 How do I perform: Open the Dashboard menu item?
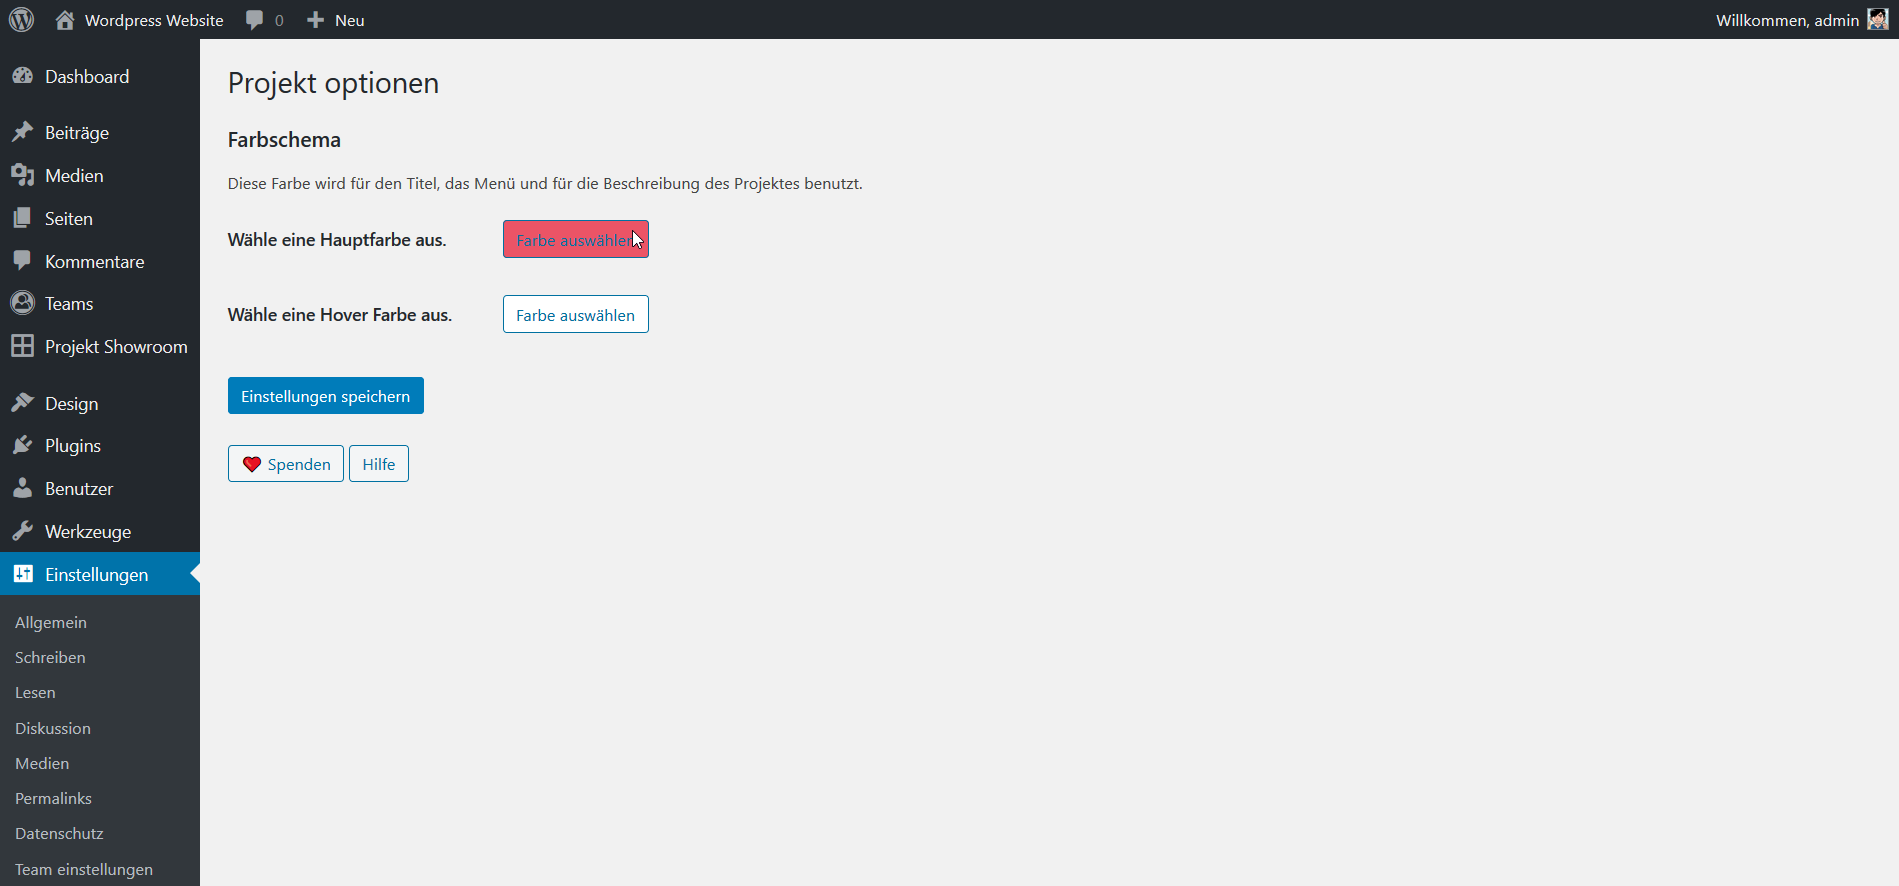[100, 76]
